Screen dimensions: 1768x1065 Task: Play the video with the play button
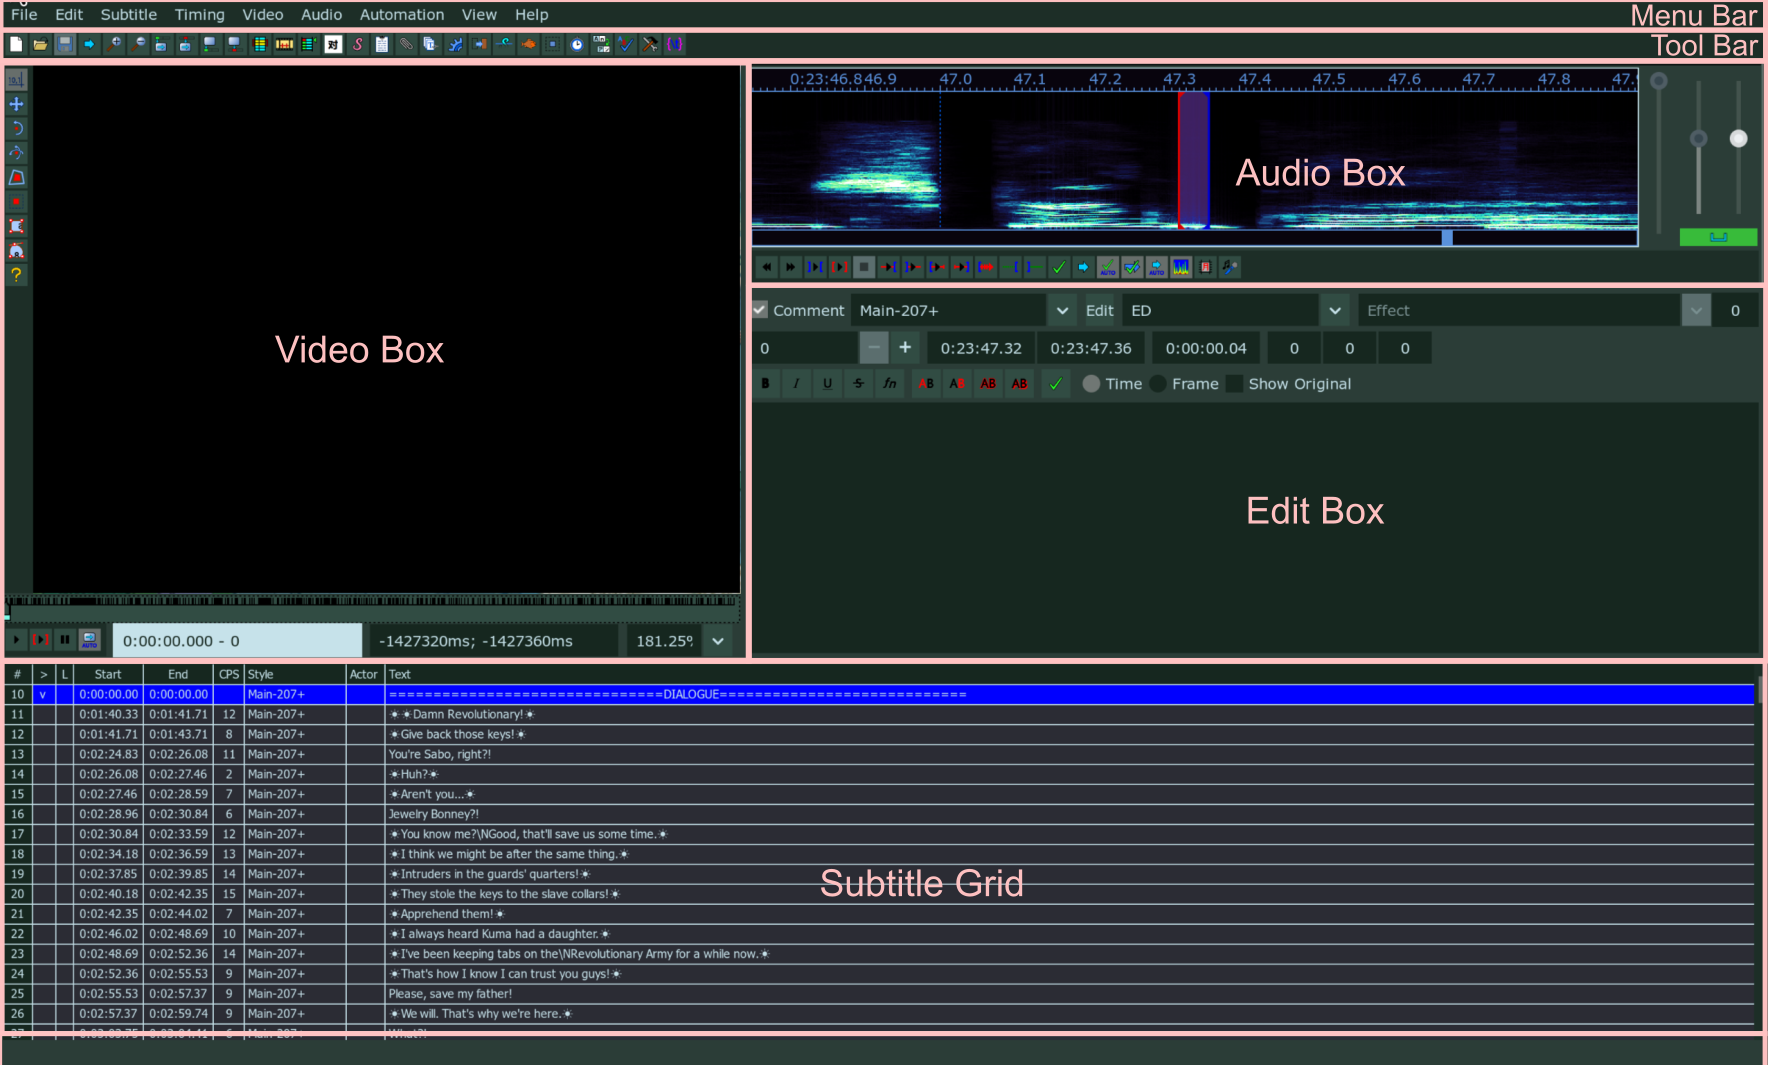pyautogui.click(x=16, y=640)
